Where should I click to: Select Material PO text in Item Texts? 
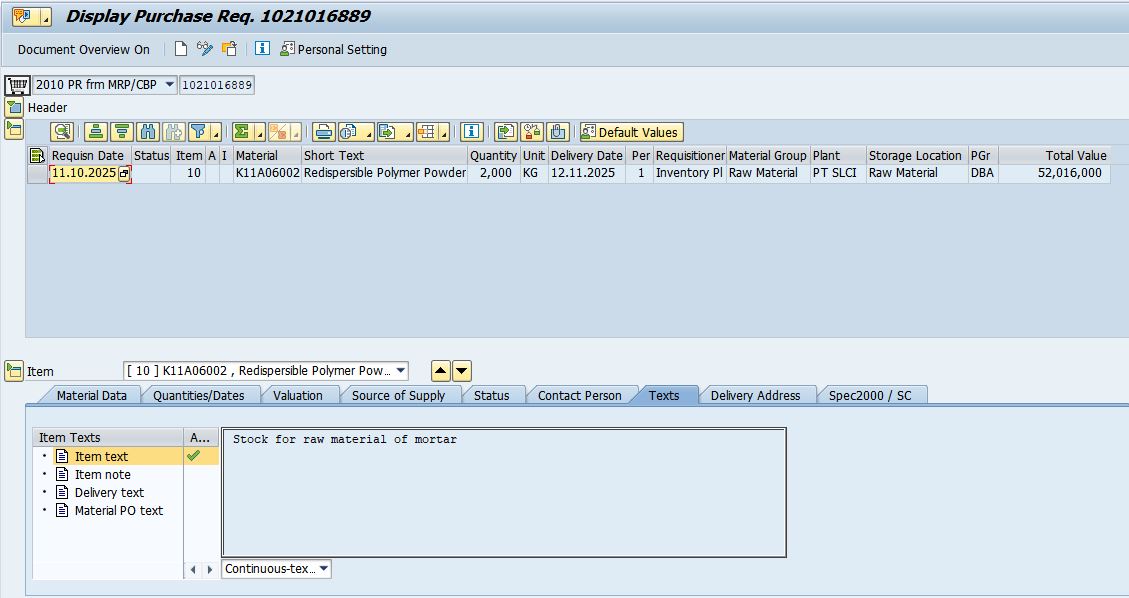click(118, 510)
